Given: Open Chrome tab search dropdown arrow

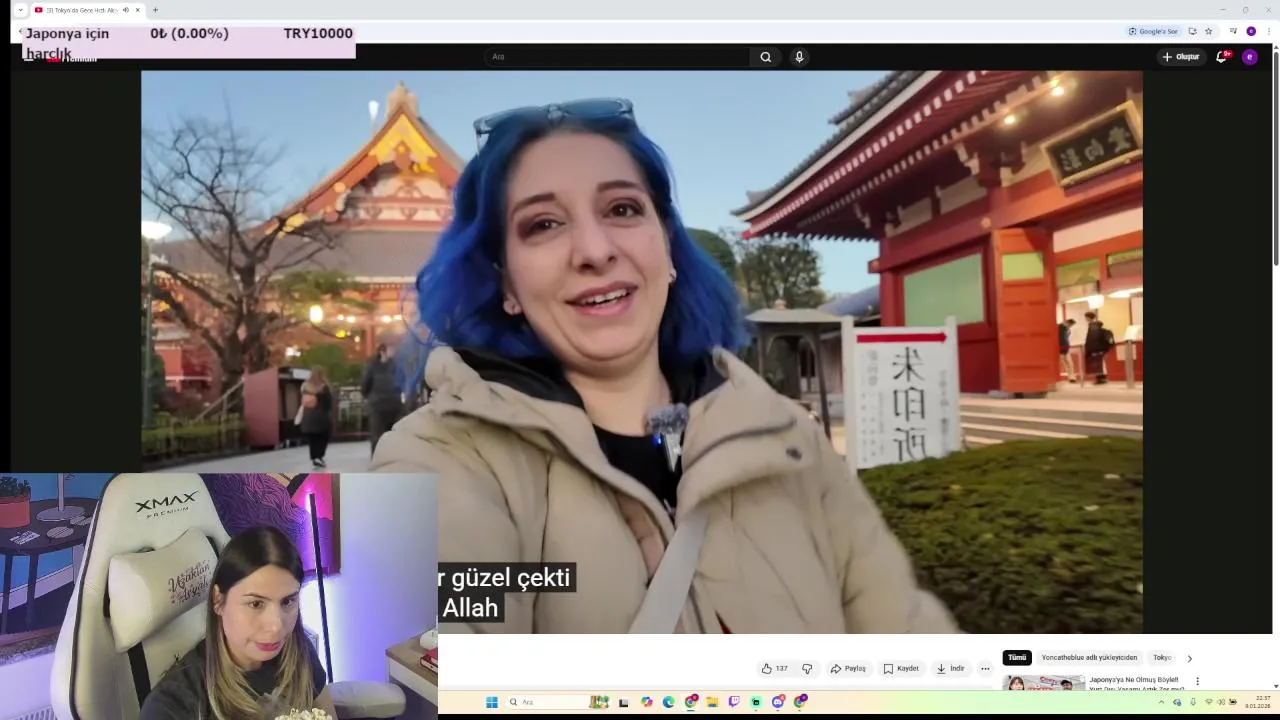Looking at the screenshot, I should click(20, 10).
